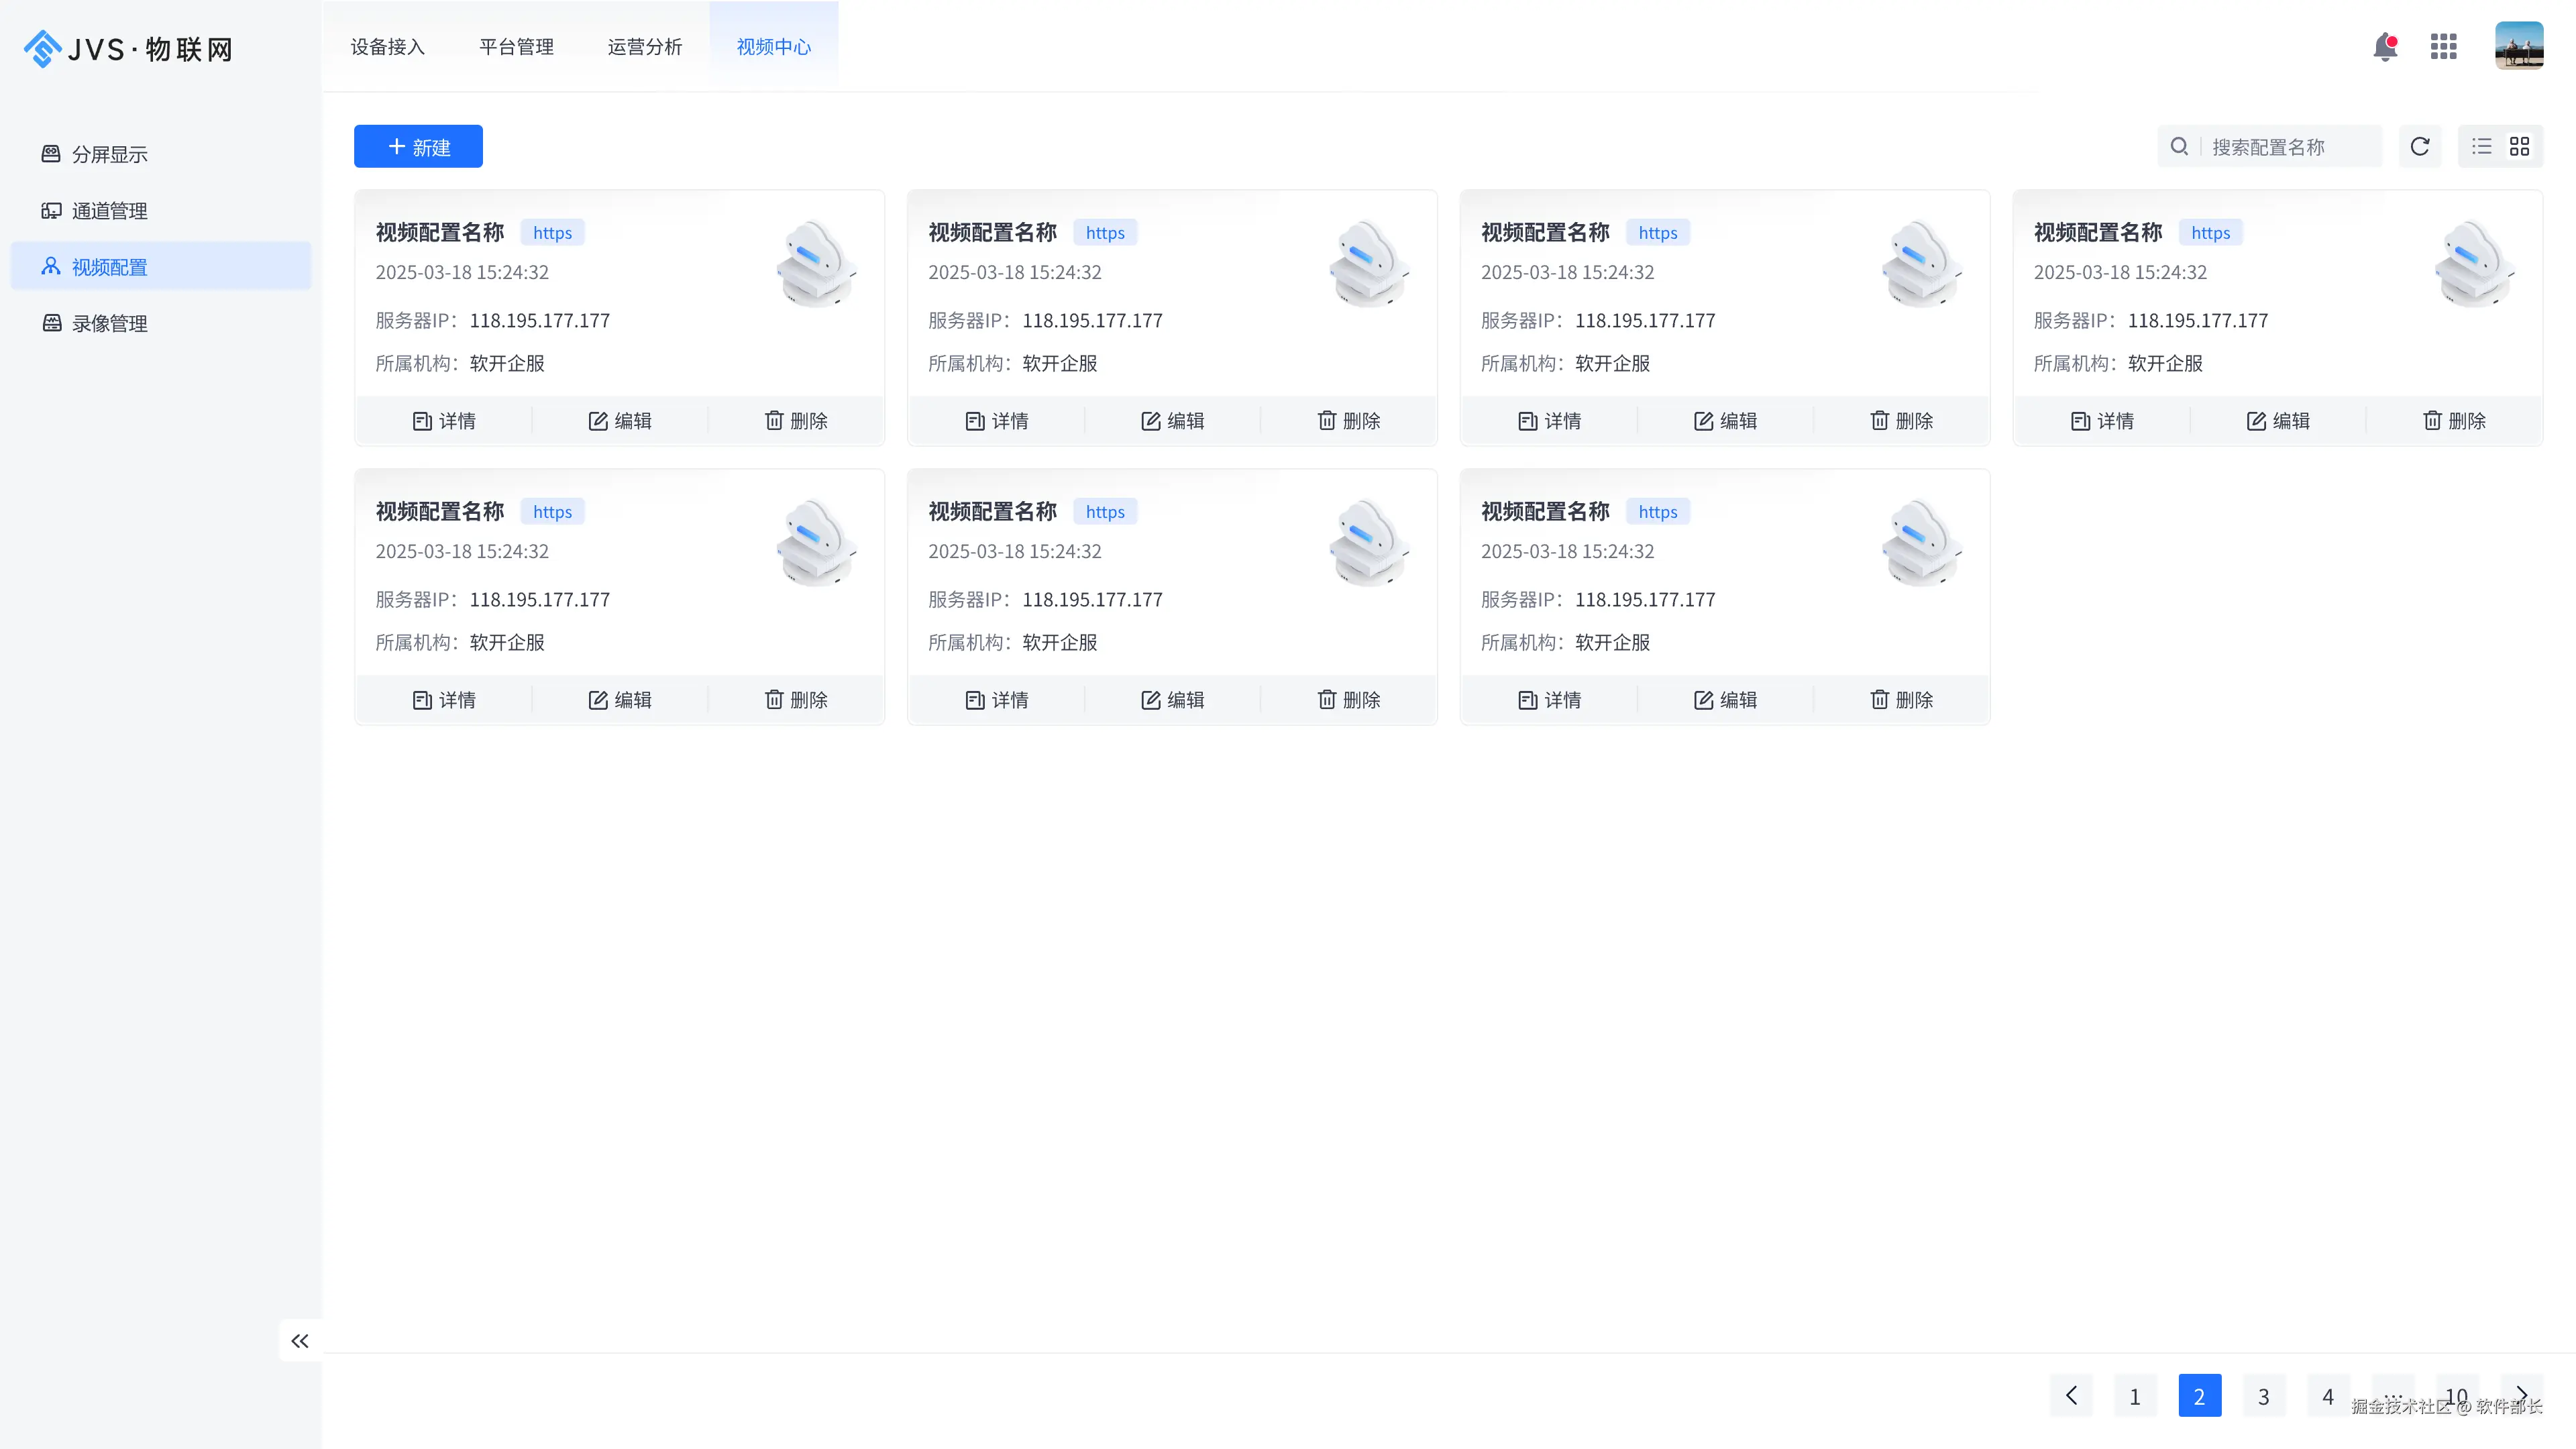Screen dimensions: 2576x1449
Task: Switch to 设备接入 tab
Action: pyautogui.click(x=388, y=47)
